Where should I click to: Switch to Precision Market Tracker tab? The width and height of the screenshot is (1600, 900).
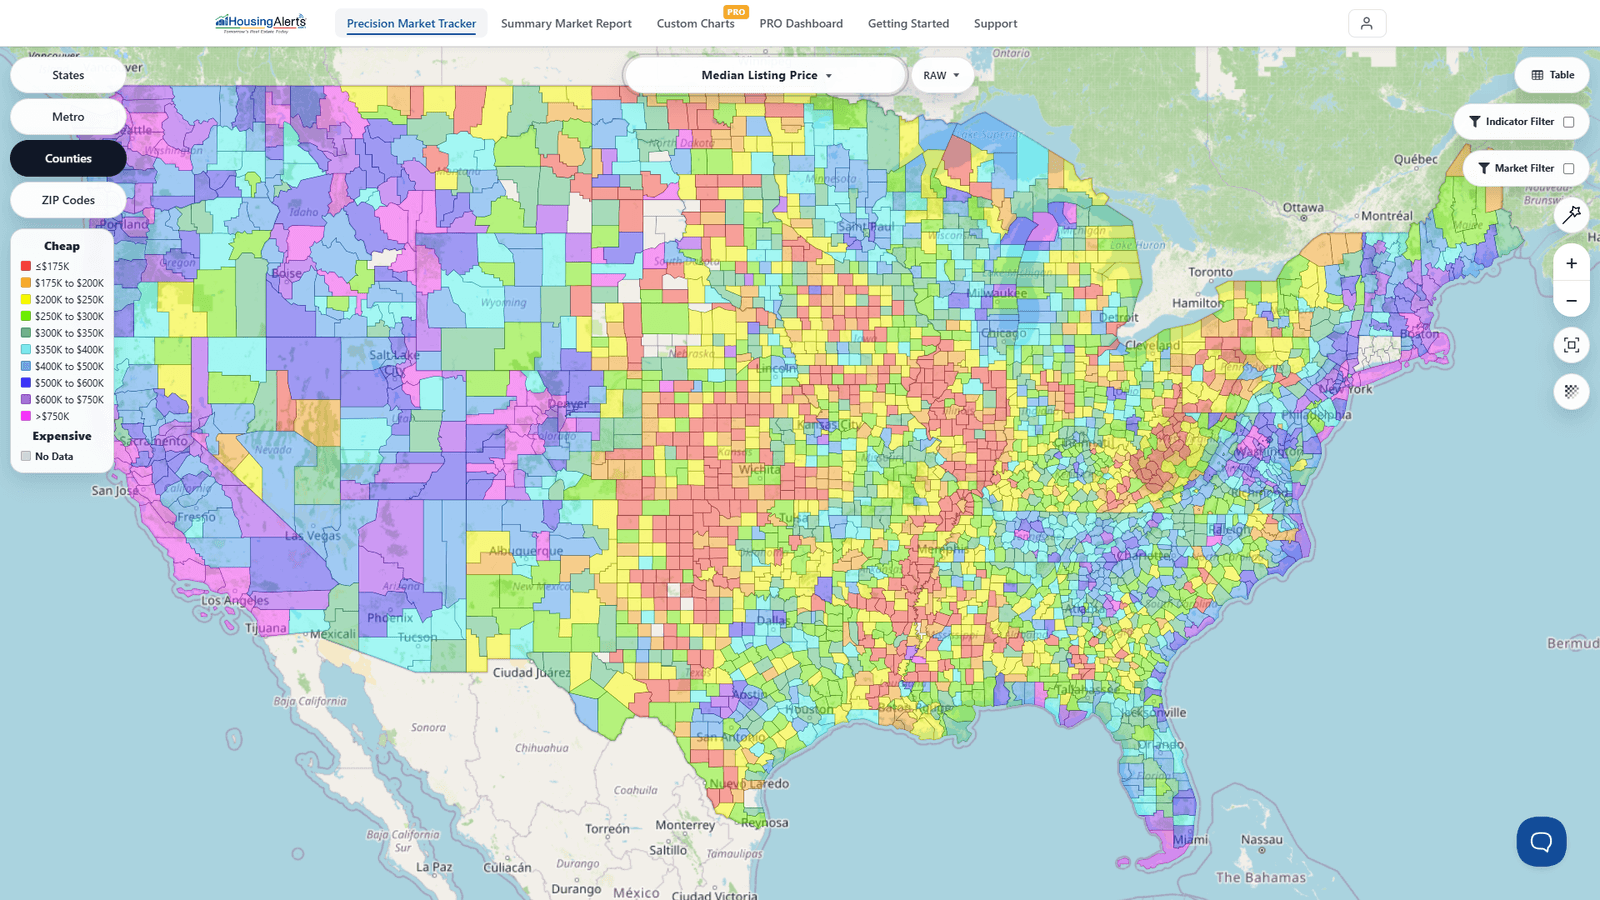coord(411,23)
